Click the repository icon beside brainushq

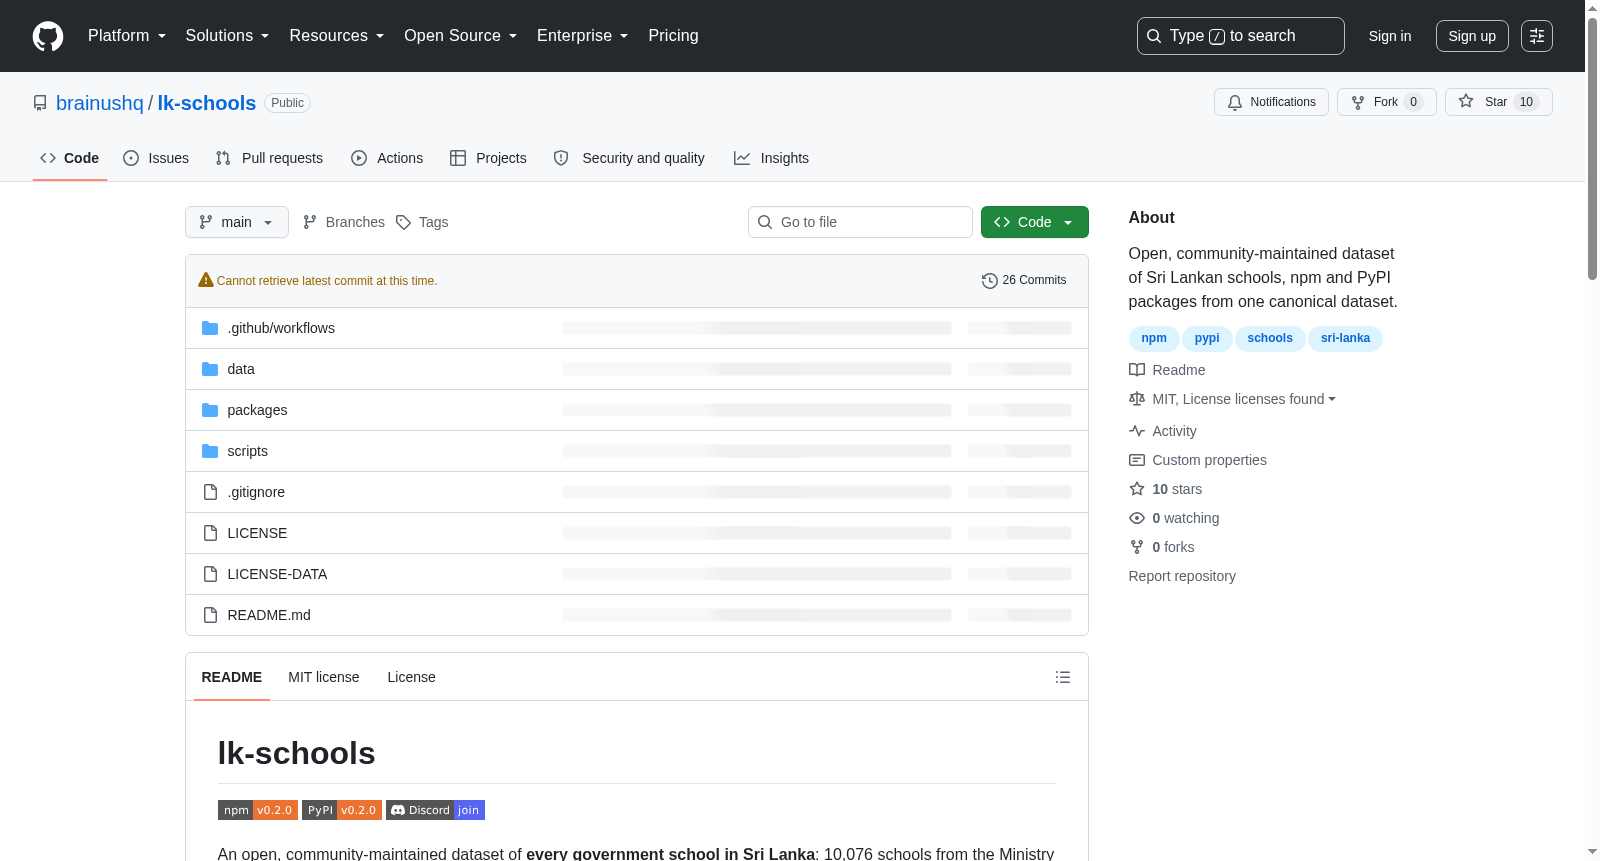[x=40, y=103]
